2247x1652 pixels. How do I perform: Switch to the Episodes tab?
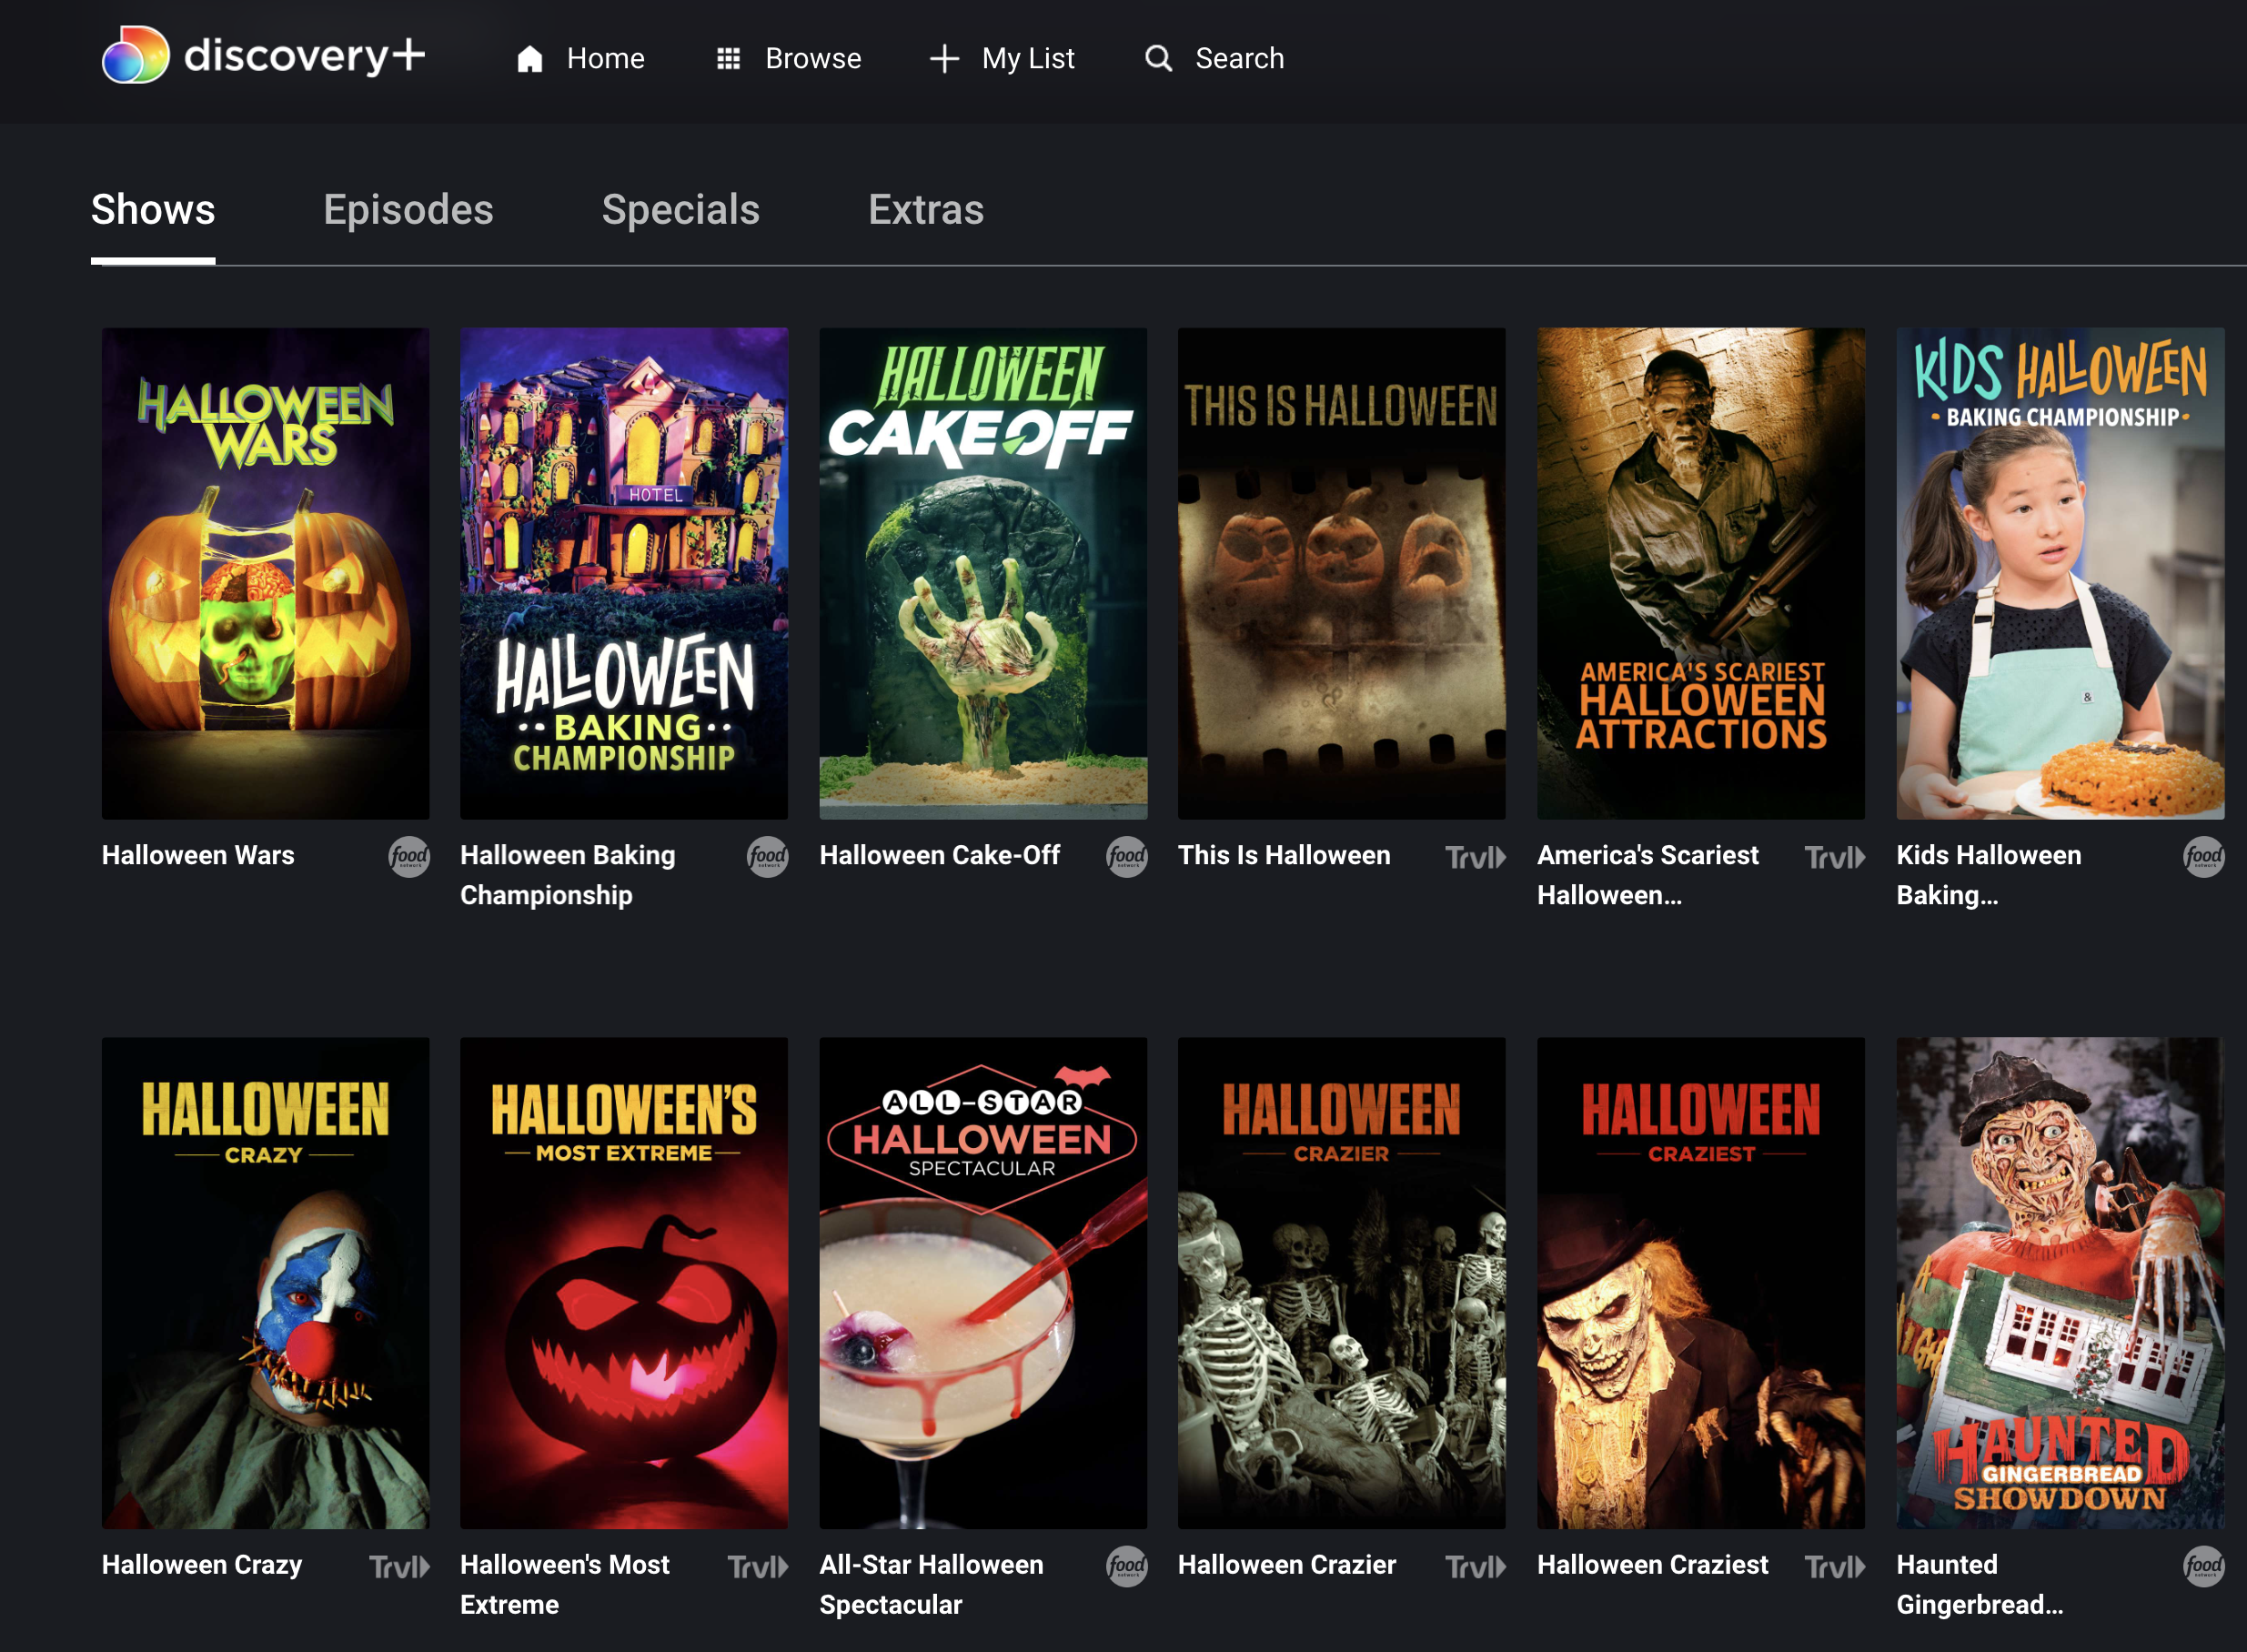(408, 210)
